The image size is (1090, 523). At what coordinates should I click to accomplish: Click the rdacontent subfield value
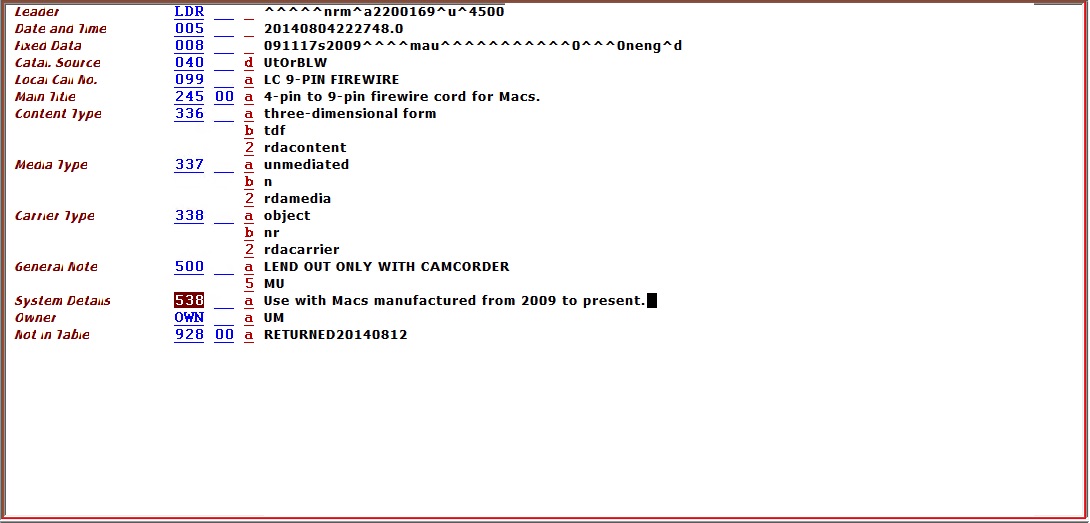pos(304,147)
